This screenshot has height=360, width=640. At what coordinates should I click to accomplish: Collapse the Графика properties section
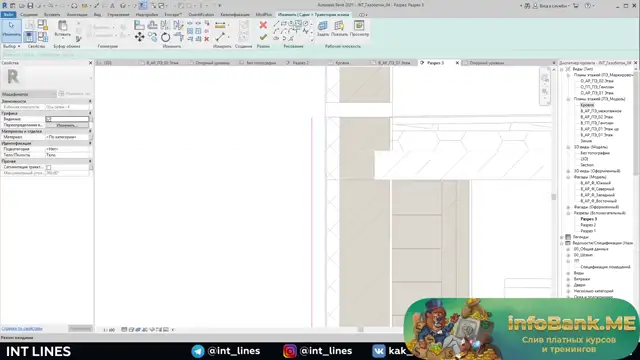90,113
